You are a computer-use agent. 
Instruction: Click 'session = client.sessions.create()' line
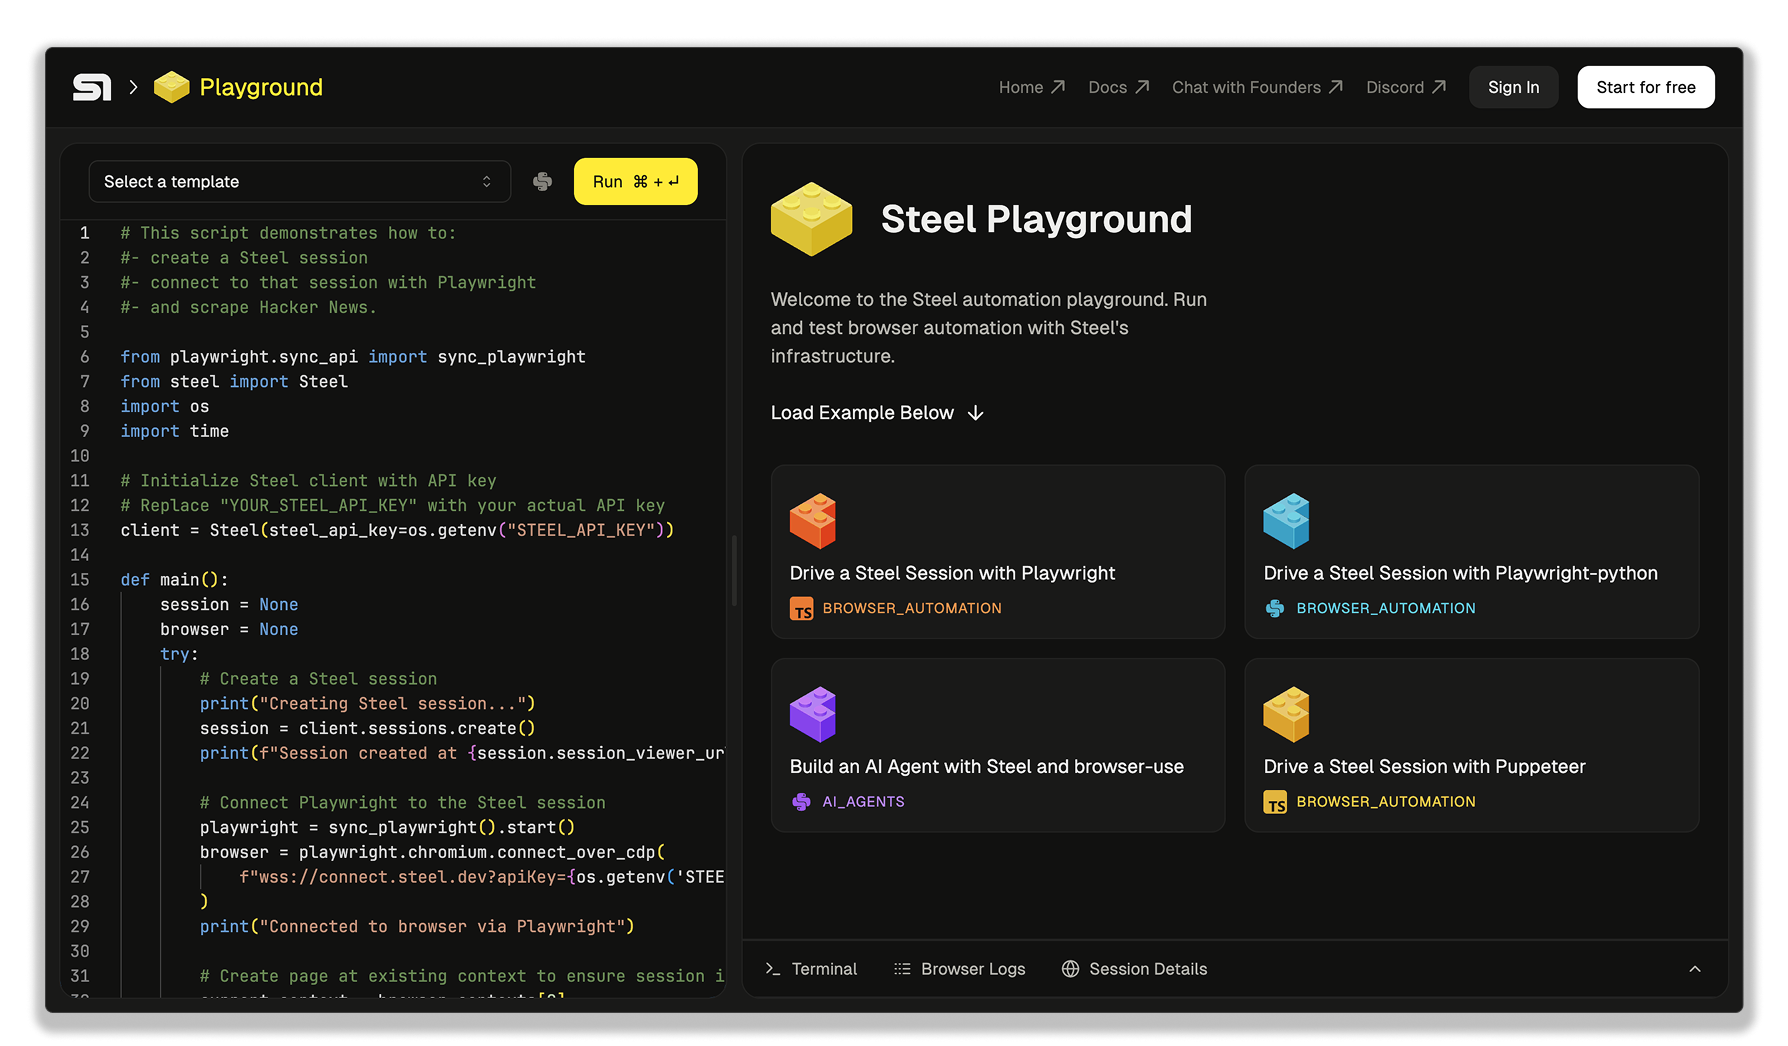(x=367, y=729)
